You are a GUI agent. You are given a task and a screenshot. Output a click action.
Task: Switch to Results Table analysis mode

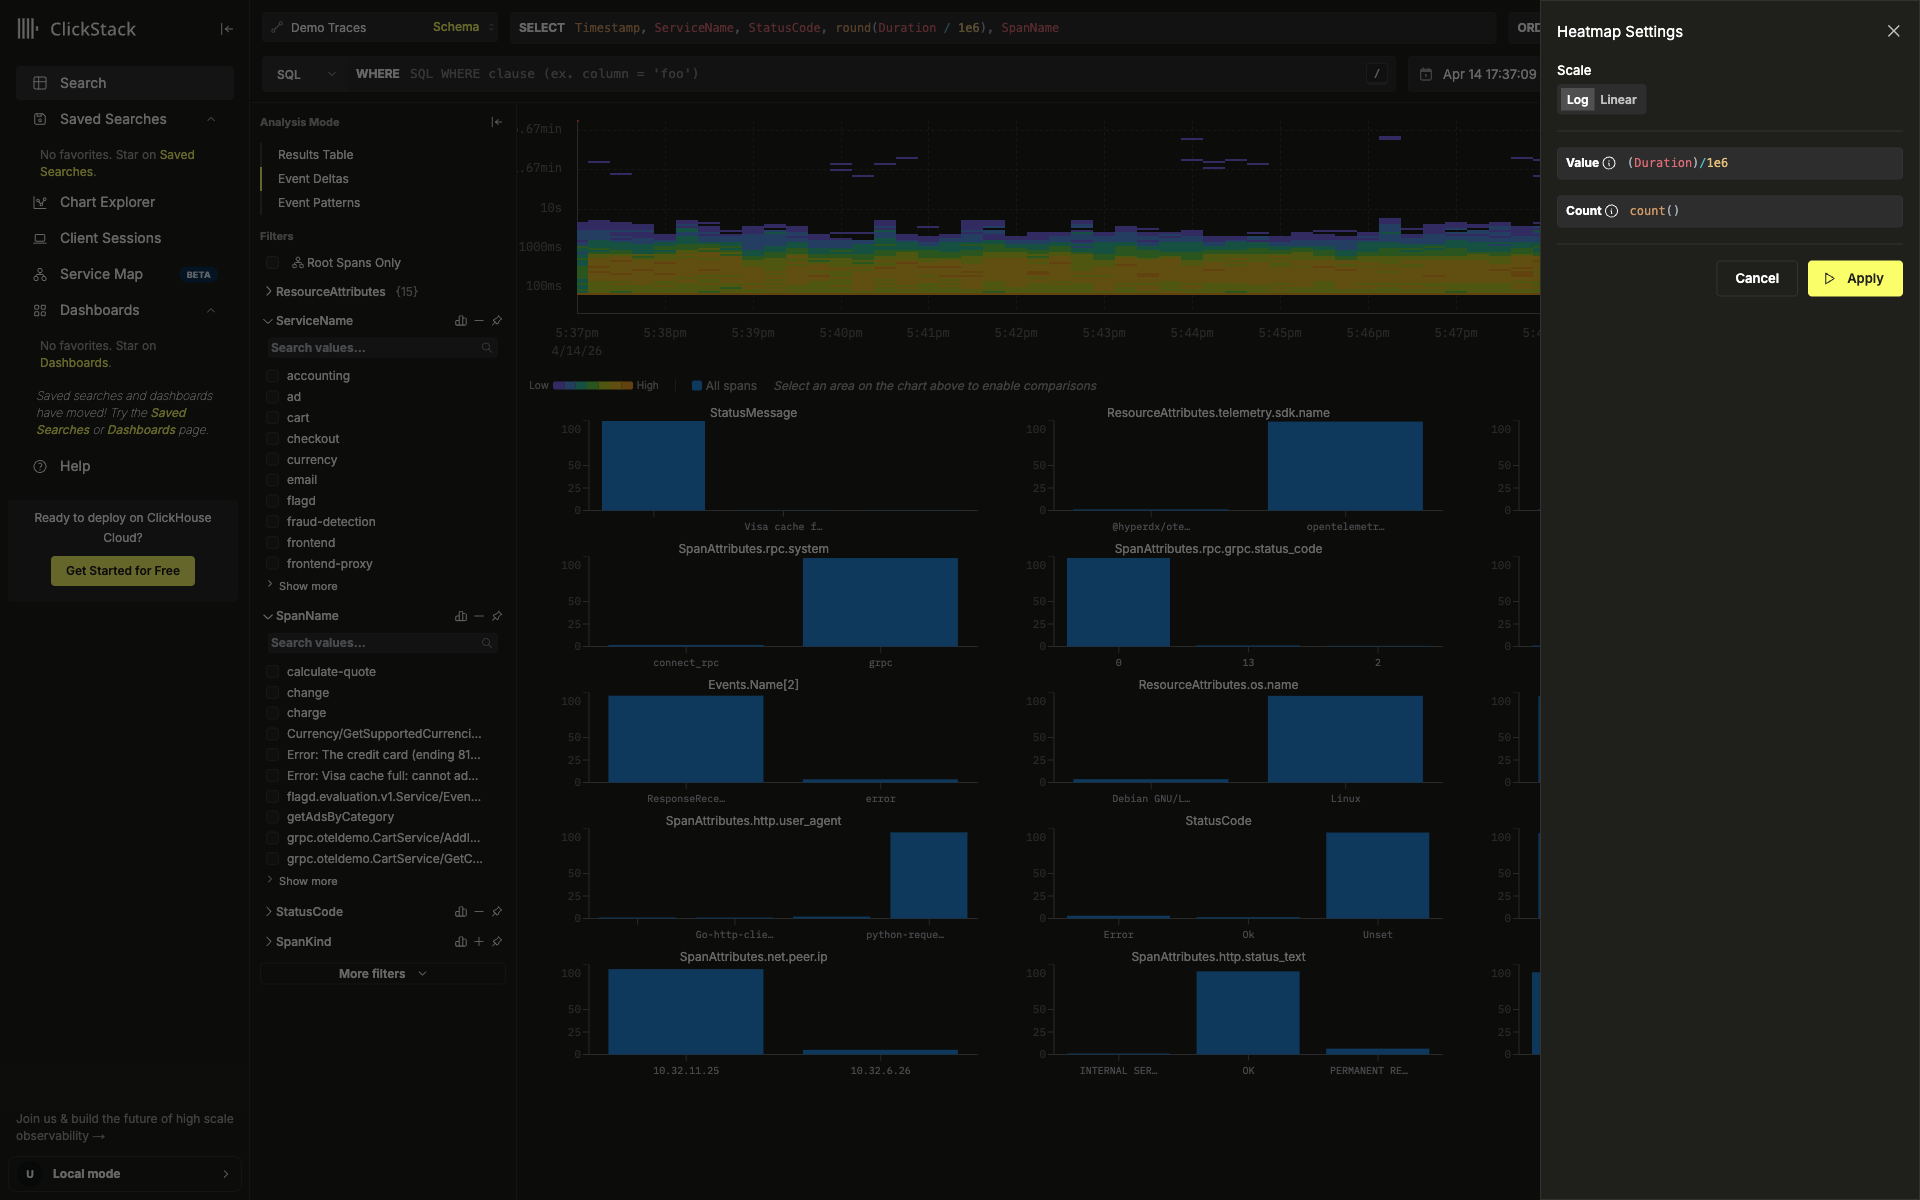(x=315, y=154)
